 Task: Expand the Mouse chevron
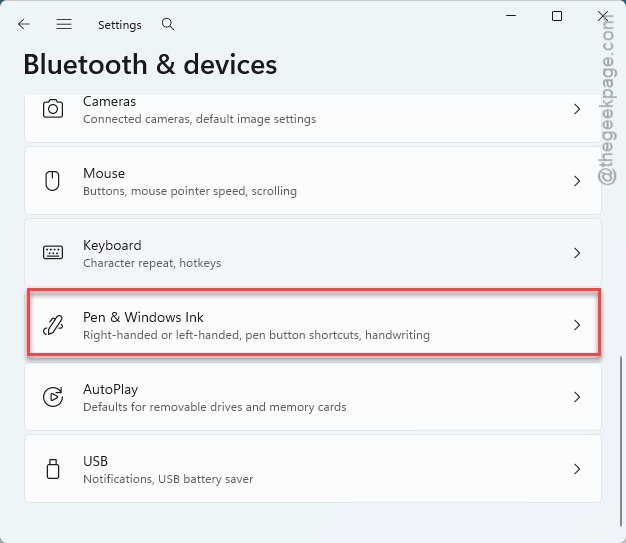(577, 181)
